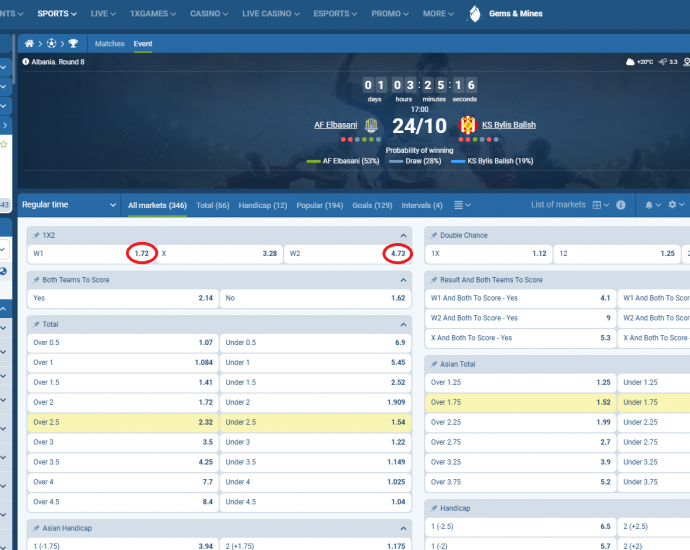This screenshot has height=550, width=690.
Task: Select Over 2.5 at 2.32
Action: [x=123, y=422]
